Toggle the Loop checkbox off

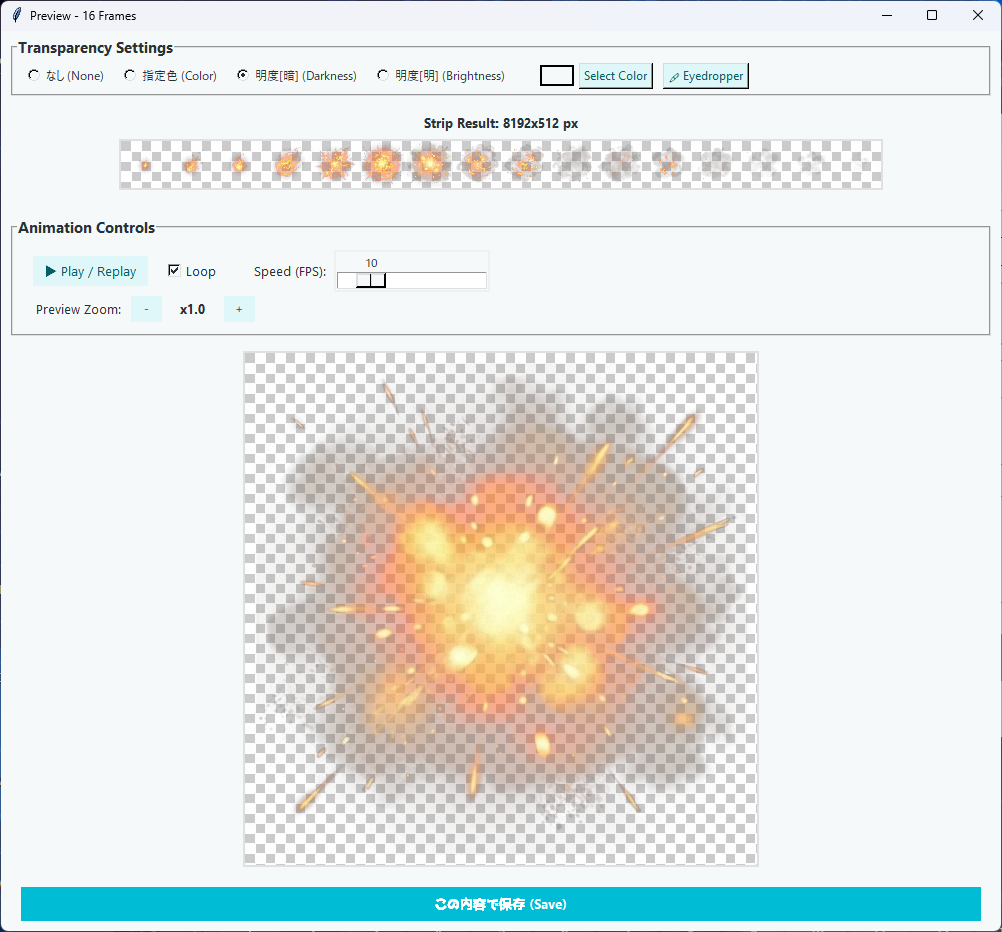pyautogui.click(x=174, y=270)
